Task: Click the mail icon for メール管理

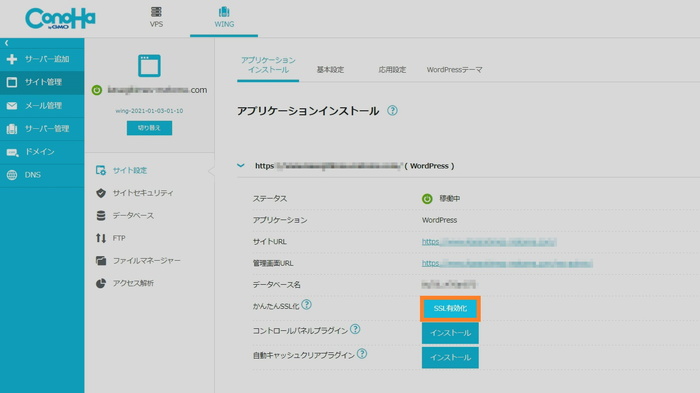Action: click(12, 106)
